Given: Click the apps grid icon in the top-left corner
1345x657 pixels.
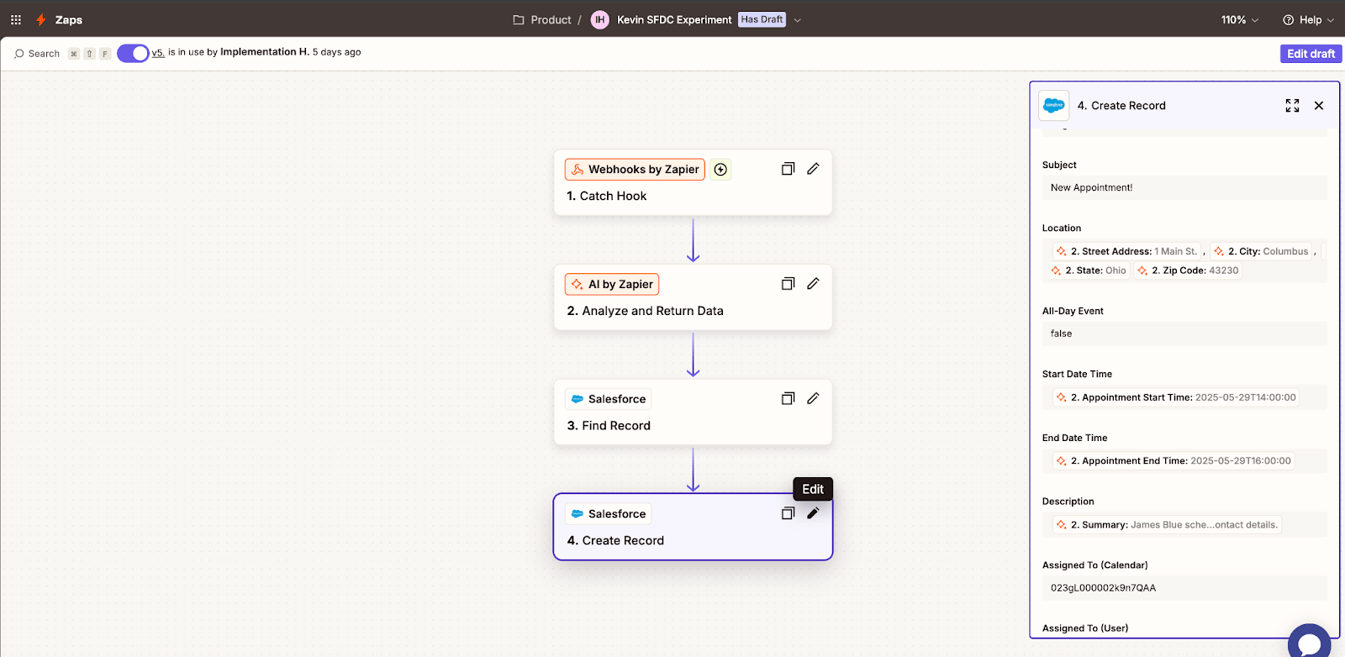Looking at the screenshot, I should pos(14,19).
